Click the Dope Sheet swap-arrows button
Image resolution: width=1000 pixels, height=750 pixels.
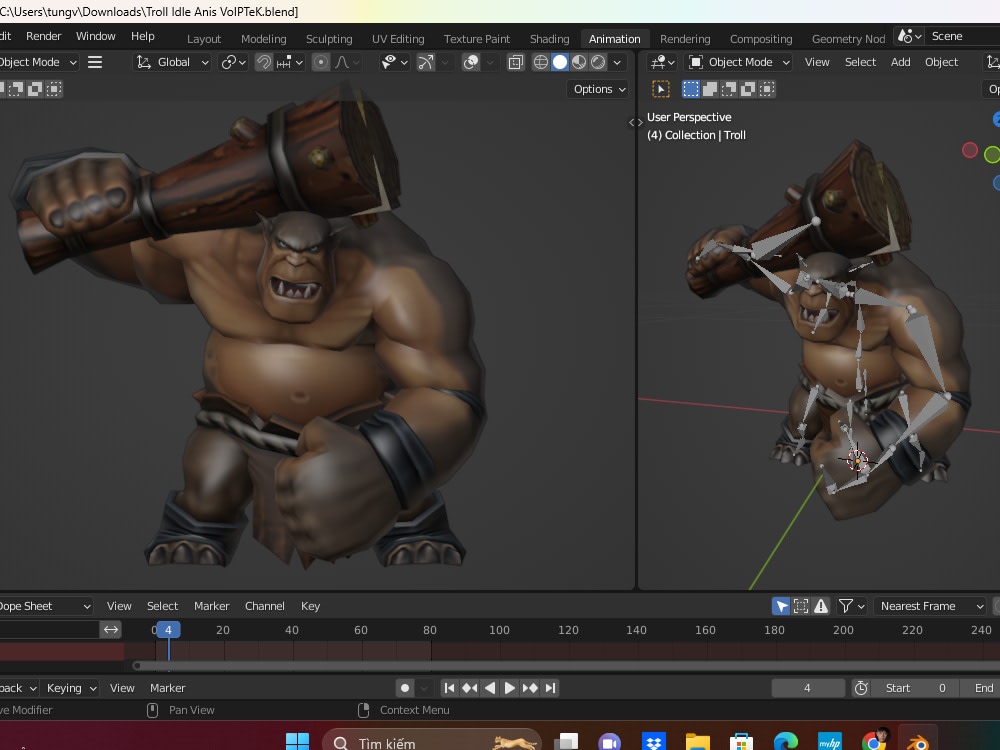[111, 630]
